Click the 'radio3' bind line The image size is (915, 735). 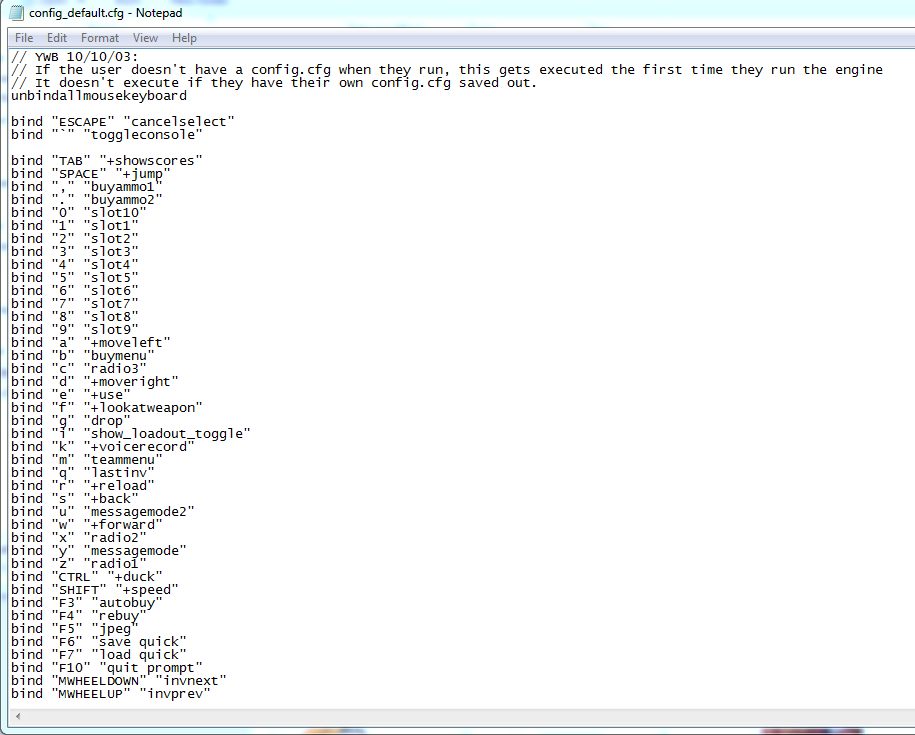[79, 369]
